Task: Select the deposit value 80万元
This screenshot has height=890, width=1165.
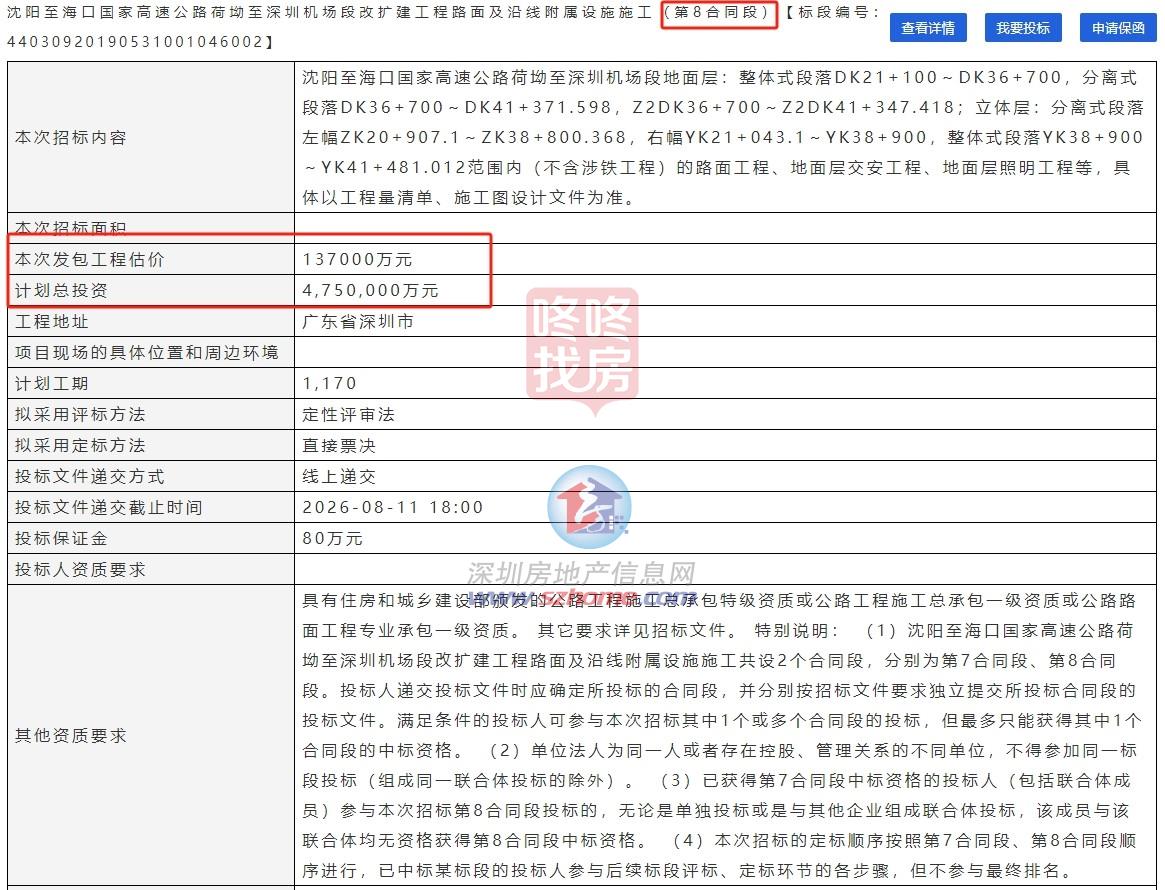Action: tap(333, 539)
